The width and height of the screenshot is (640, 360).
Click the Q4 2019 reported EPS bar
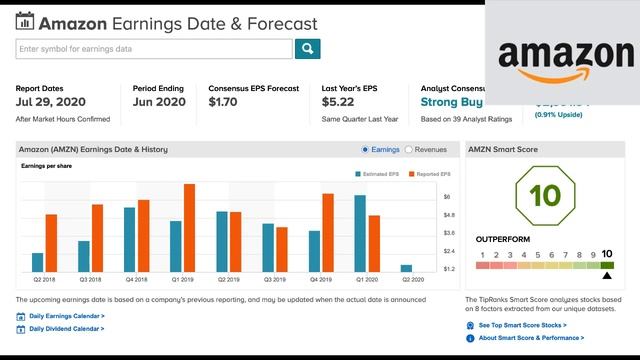tap(328, 233)
